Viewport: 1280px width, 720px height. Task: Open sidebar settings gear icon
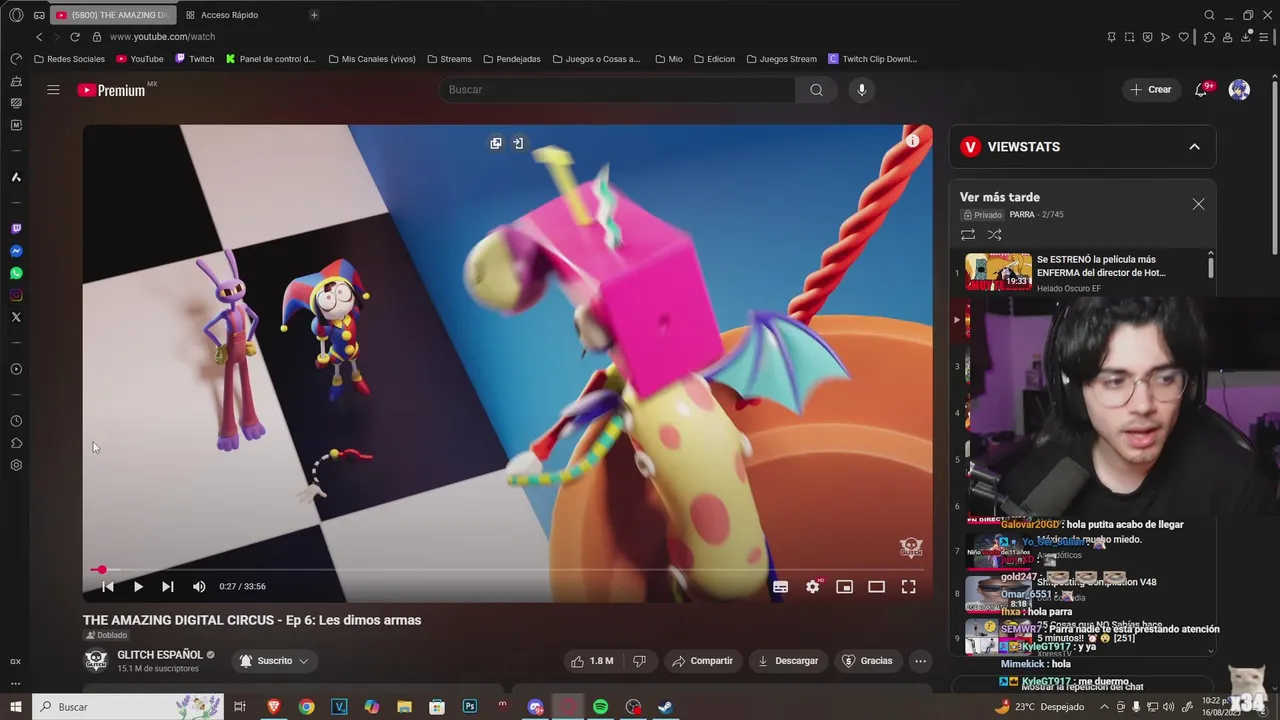[16, 465]
